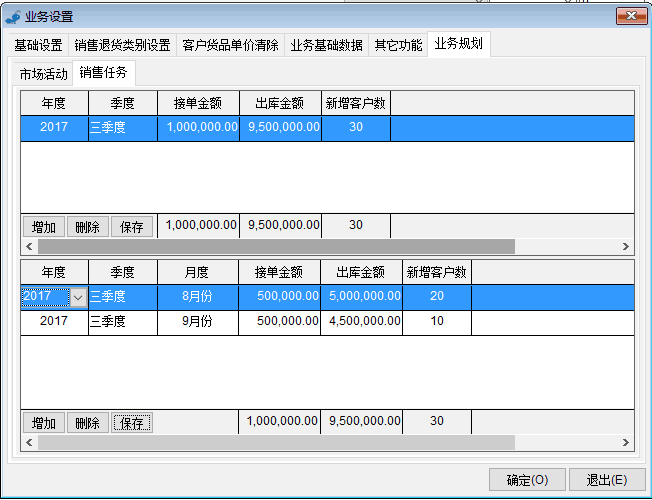Click 保存 under the monthly task table
652x500 pixels.
[x=131, y=423]
